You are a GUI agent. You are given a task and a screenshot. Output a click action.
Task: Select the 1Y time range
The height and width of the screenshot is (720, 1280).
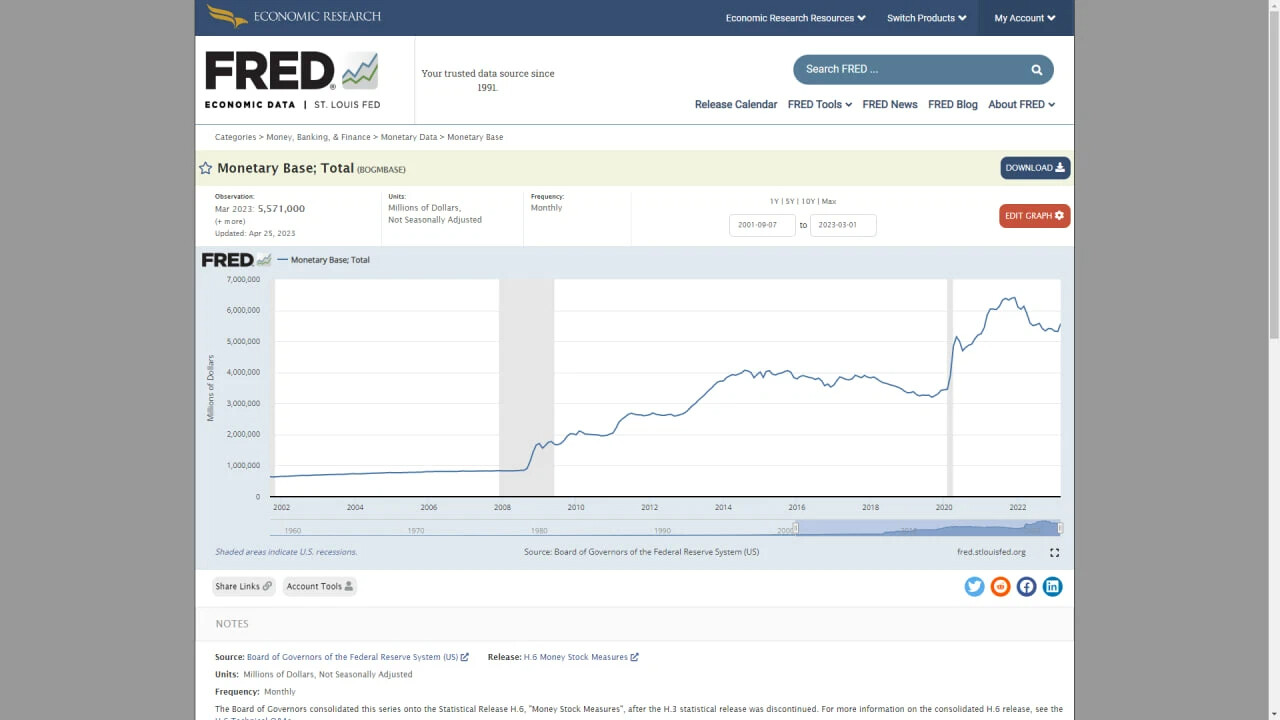[774, 201]
